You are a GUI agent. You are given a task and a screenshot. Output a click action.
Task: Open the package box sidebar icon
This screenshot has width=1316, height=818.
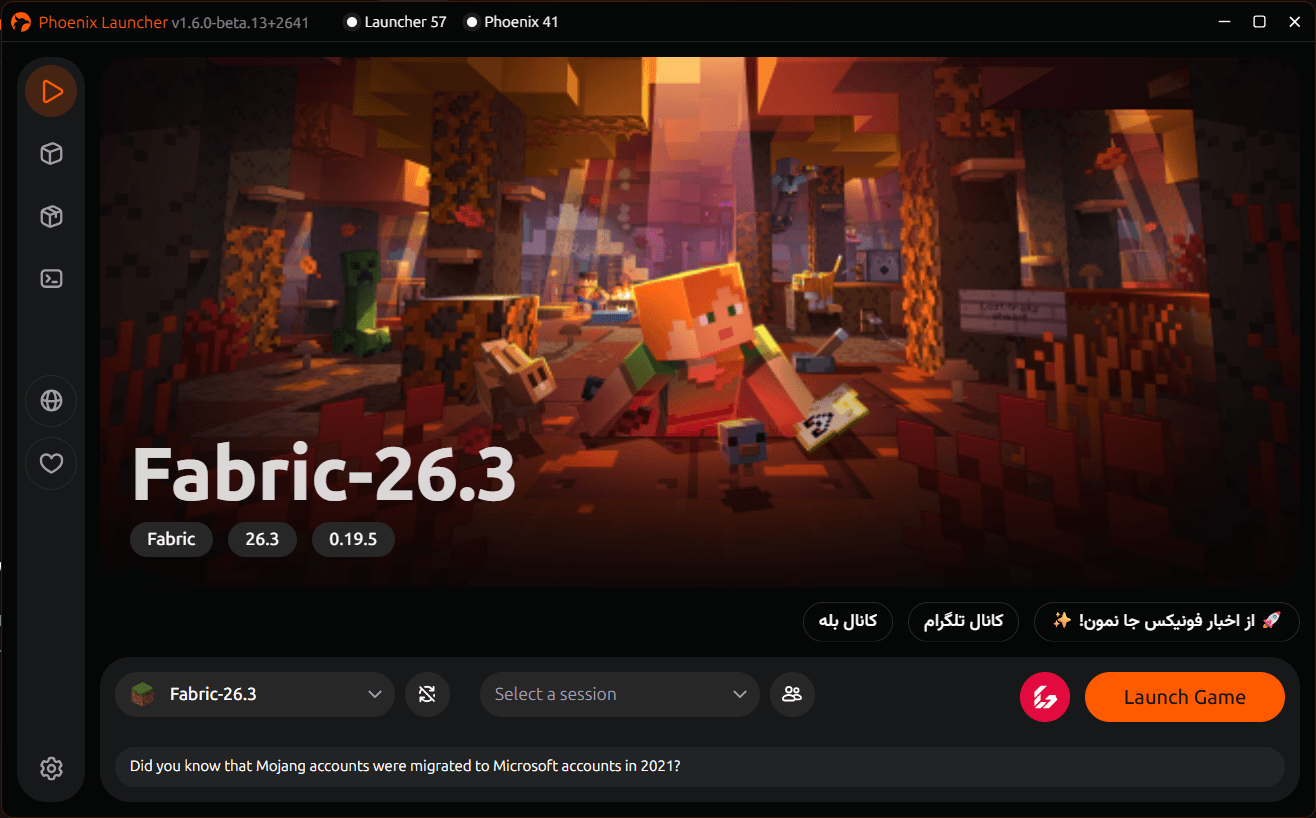click(x=52, y=216)
